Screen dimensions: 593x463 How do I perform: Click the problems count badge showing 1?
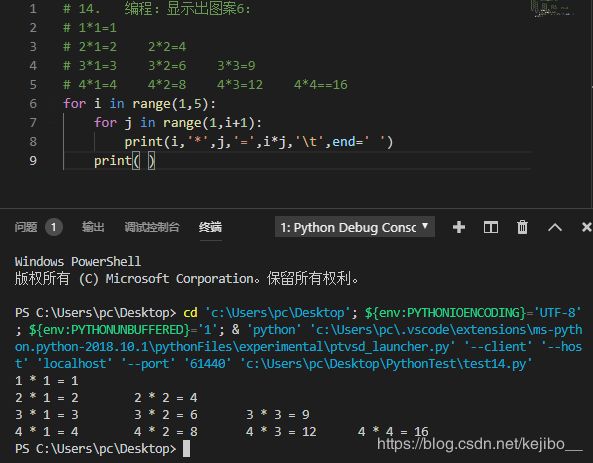click(54, 227)
